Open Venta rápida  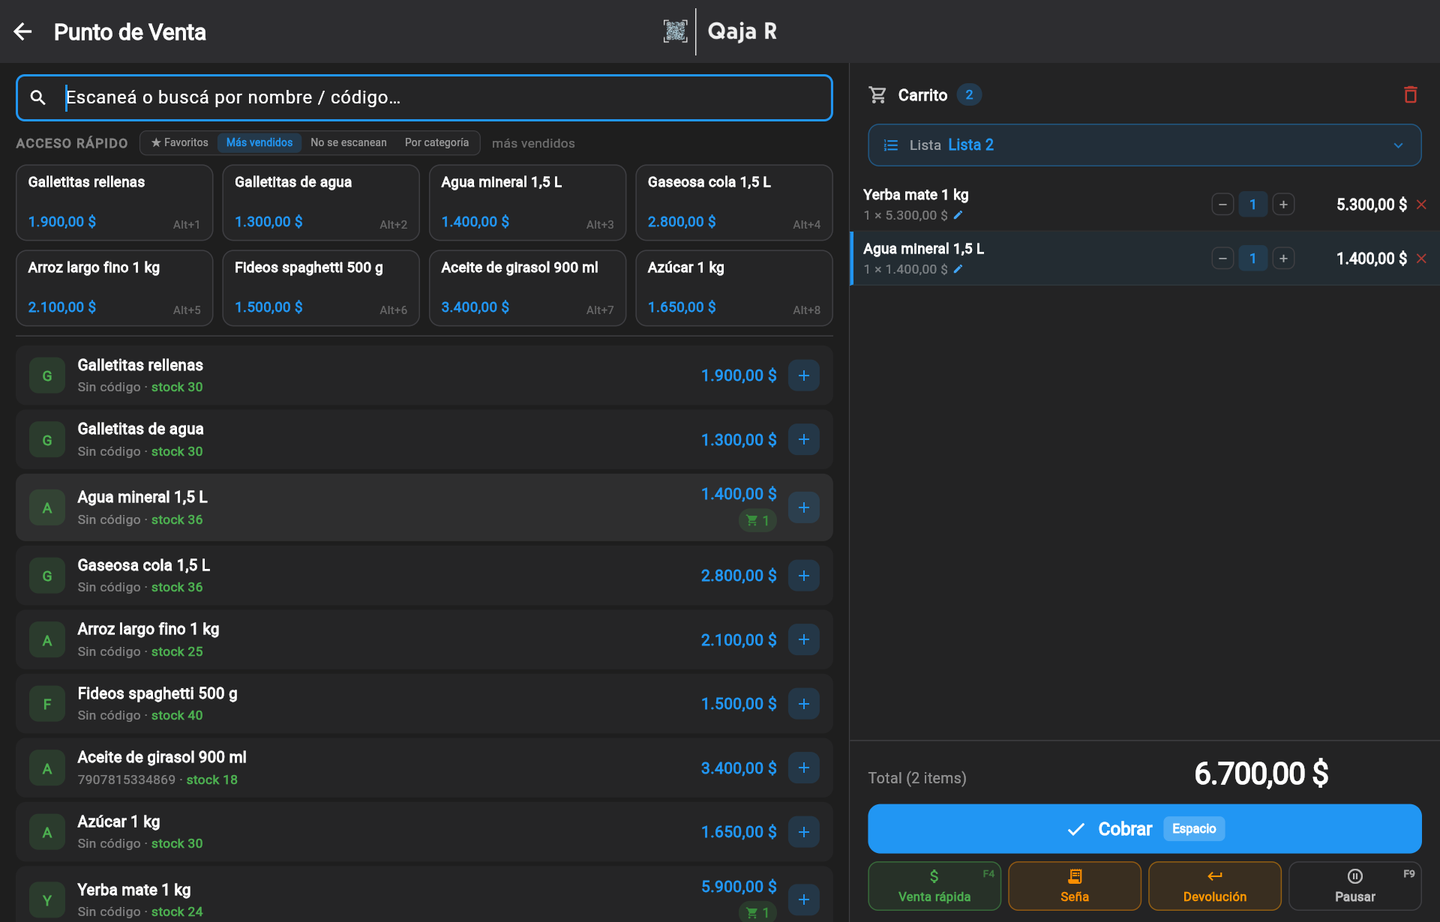[934, 886]
